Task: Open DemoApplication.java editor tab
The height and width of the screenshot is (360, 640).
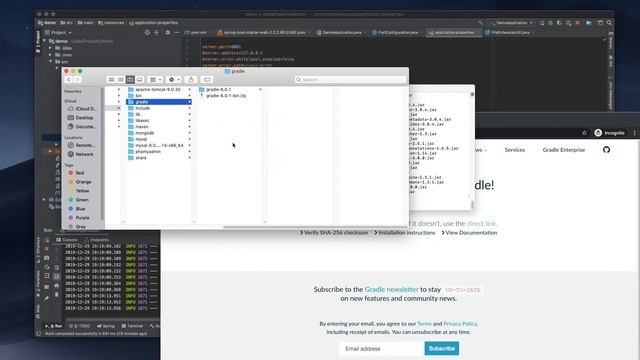Action: 339,32
